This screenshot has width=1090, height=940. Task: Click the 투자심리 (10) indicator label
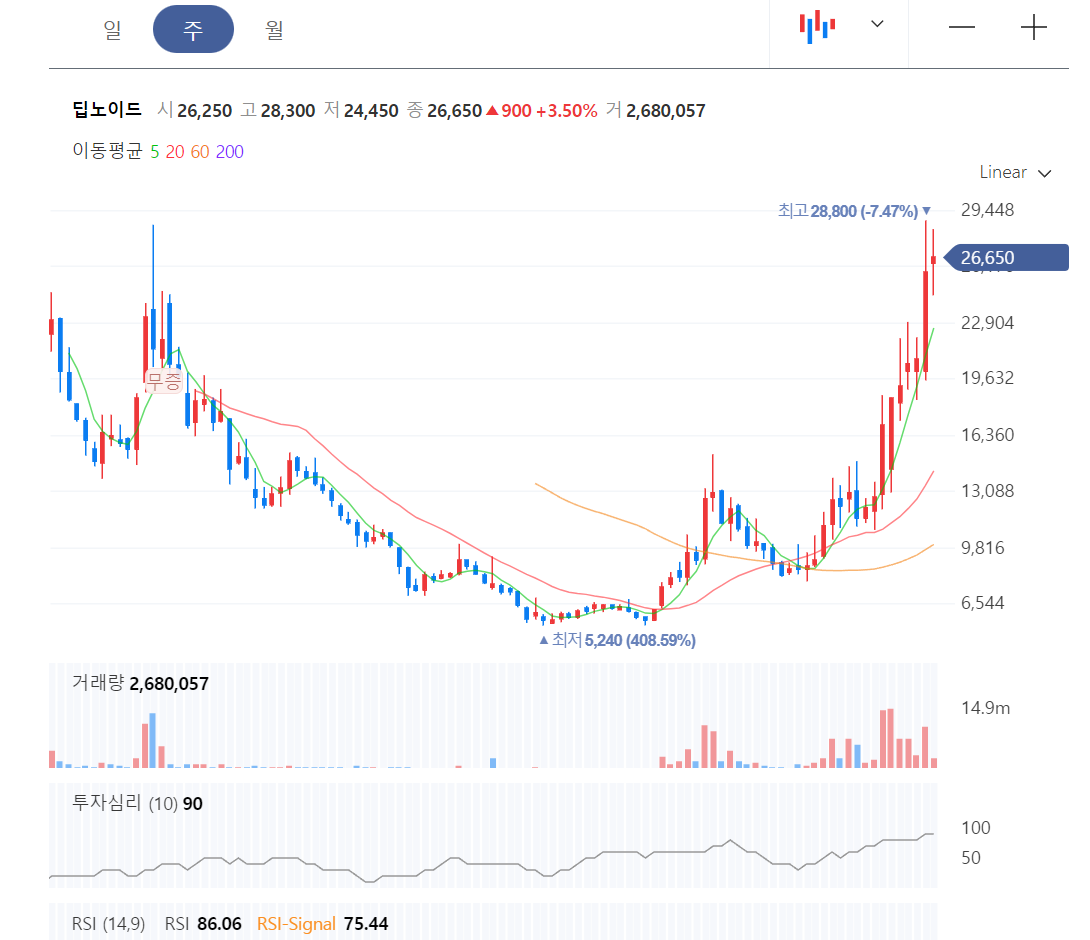(125, 803)
